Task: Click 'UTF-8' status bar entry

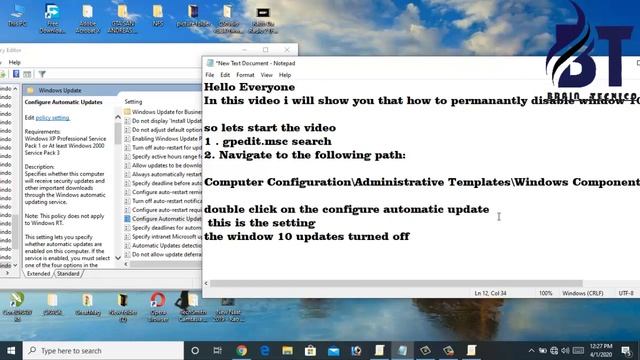Action: click(x=626, y=293)
